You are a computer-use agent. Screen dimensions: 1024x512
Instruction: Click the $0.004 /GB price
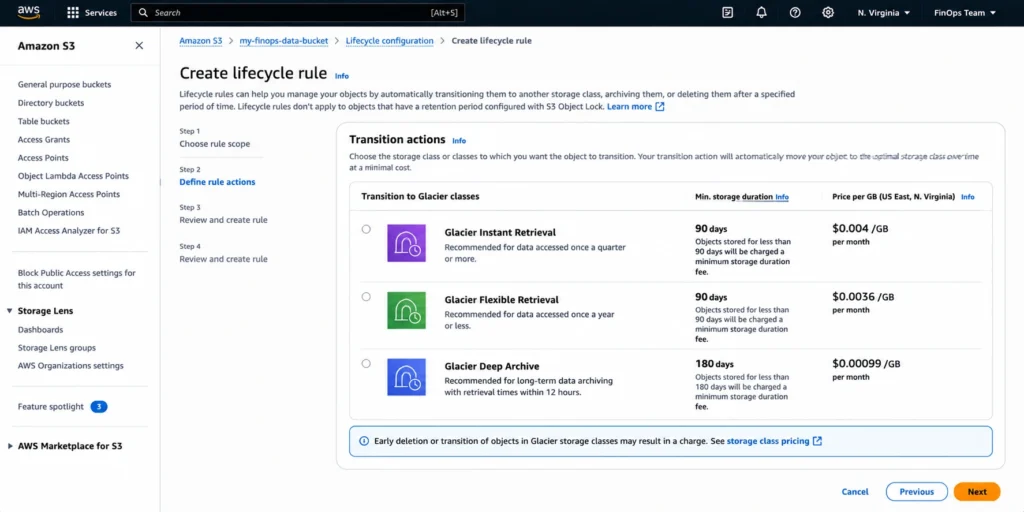(860, 229)
